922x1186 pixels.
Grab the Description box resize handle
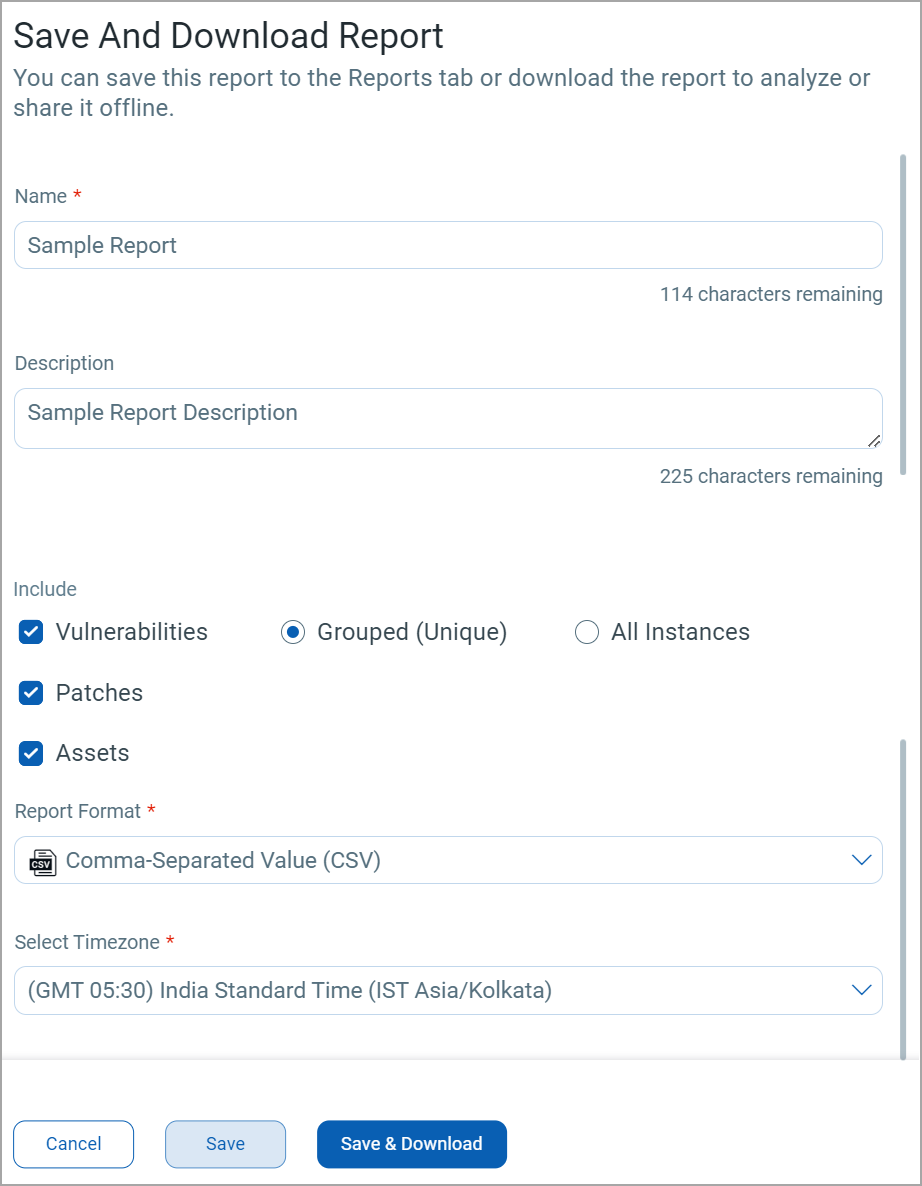pyautogui.click(x=874, y=441)
